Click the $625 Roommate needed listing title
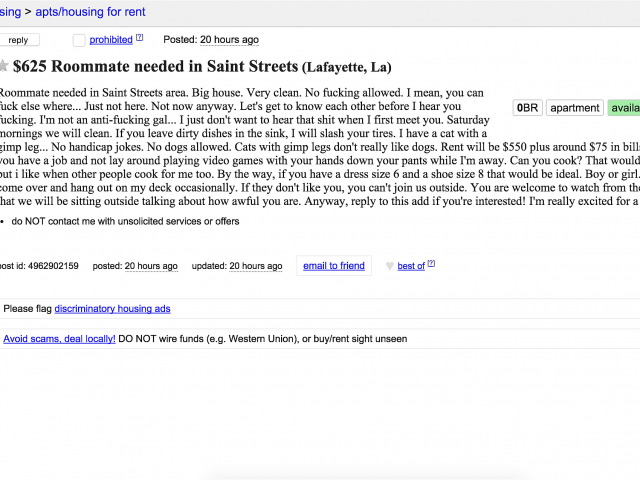Image resolution: width=640 pixels, height=480 pixels. 202,67
